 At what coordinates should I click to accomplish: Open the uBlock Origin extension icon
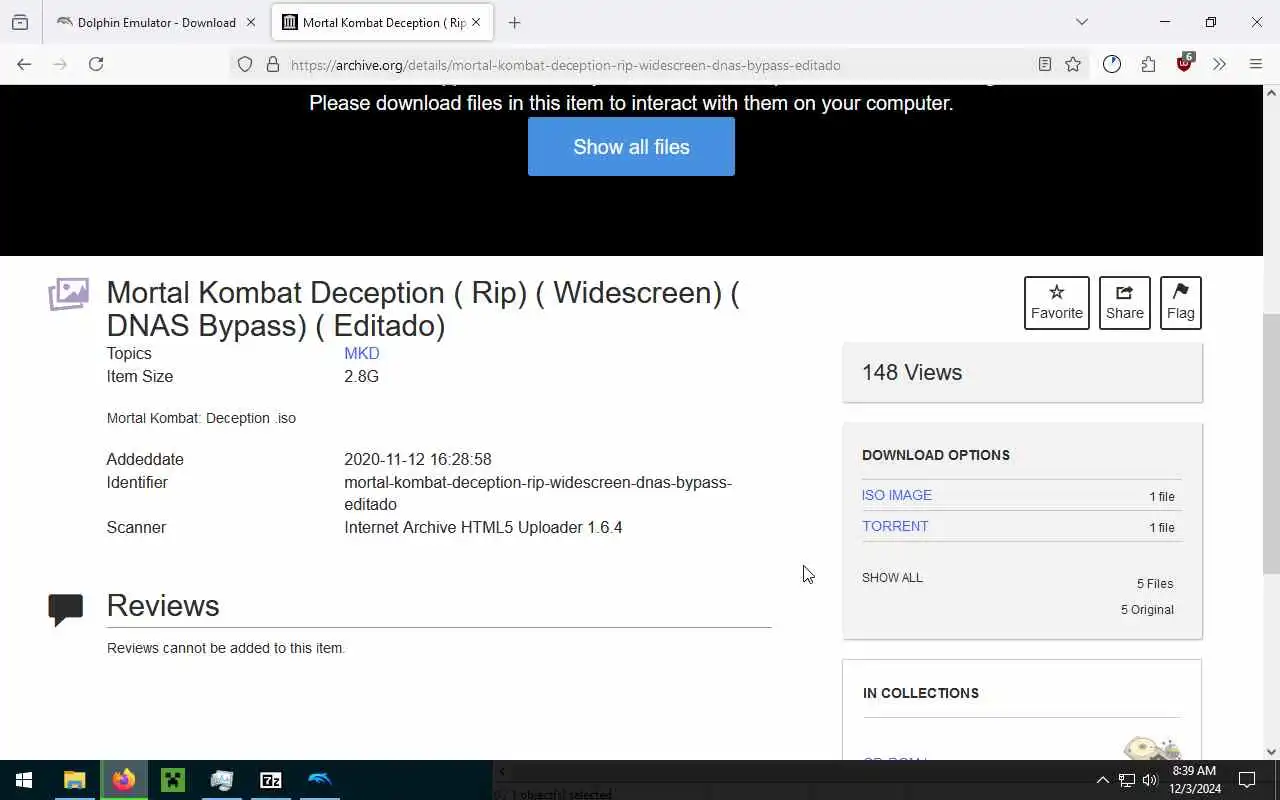1185,63
